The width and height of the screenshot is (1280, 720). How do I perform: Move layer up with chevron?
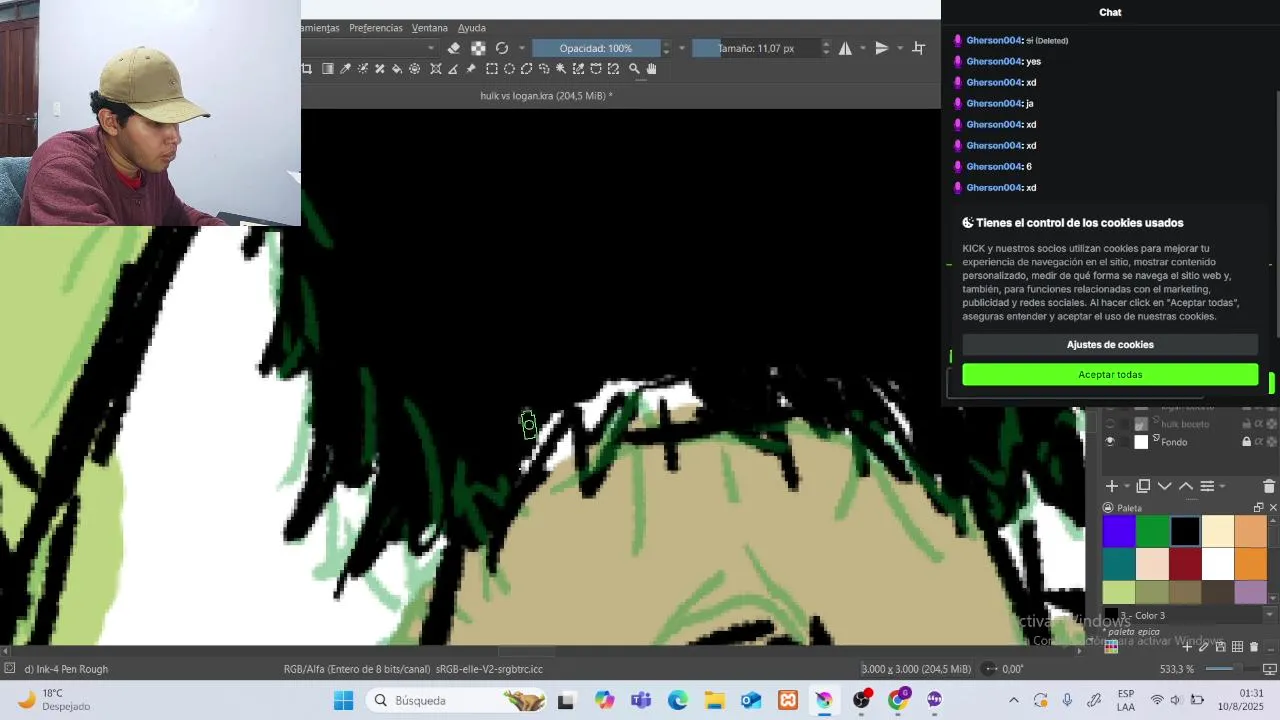1186,486
